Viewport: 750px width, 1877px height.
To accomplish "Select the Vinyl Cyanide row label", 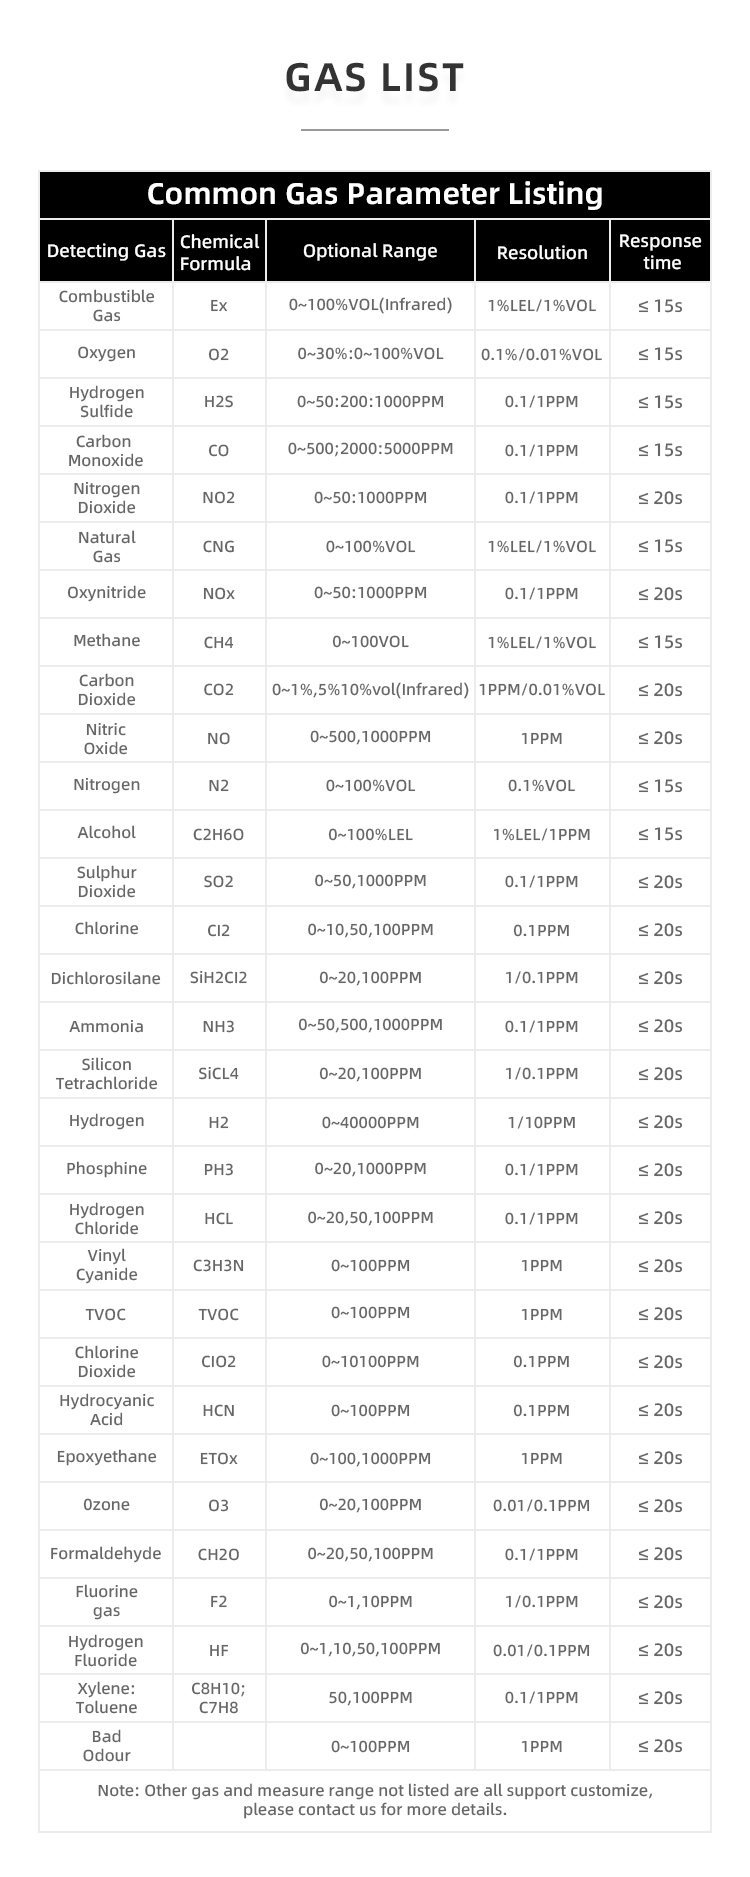I will pos(106,1265).
